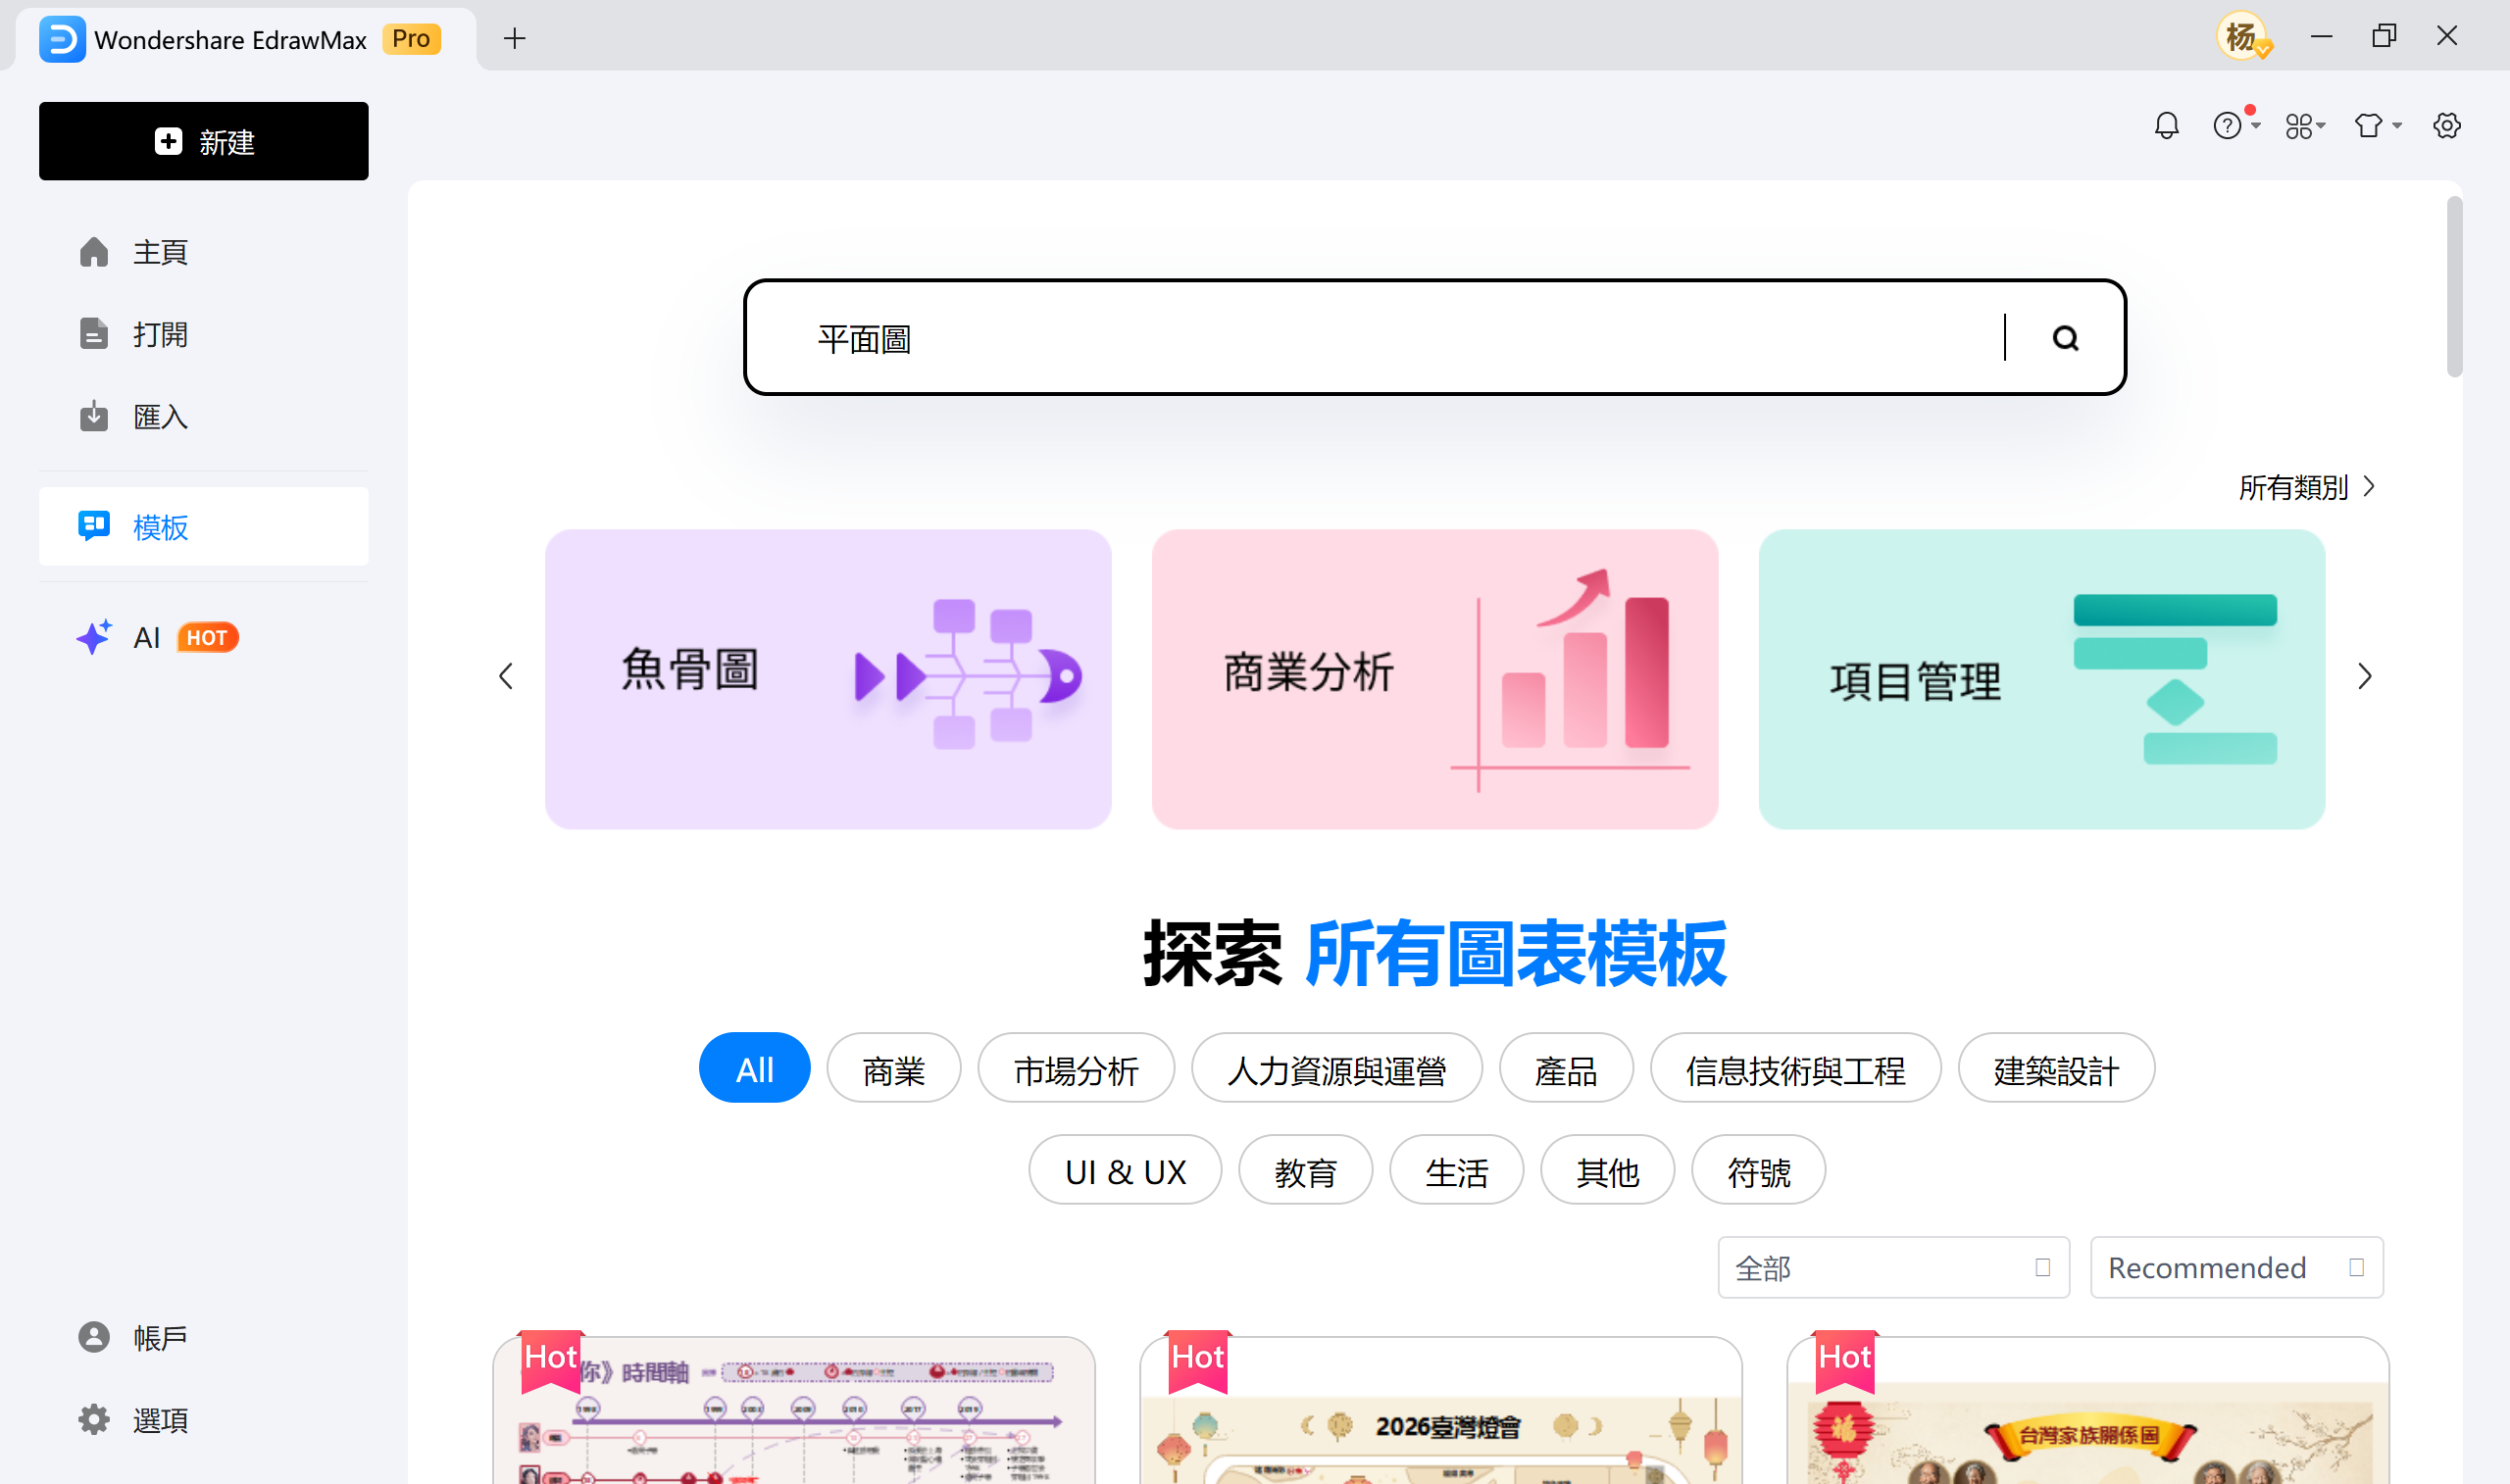This screenshot has width=2510, height=1484.
Task: Open the 帳戶 account section
Action: click(159, 1337)
